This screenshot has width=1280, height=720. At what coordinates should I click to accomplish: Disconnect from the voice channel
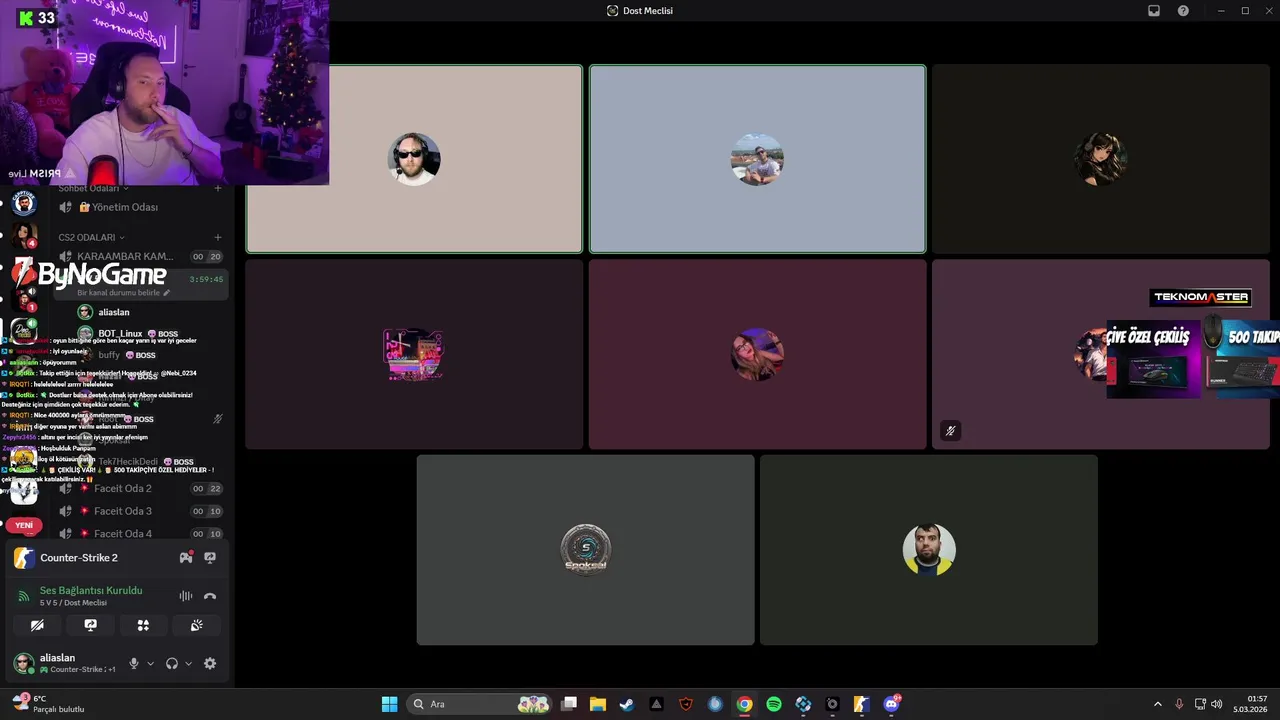click(x=210, y=596)
